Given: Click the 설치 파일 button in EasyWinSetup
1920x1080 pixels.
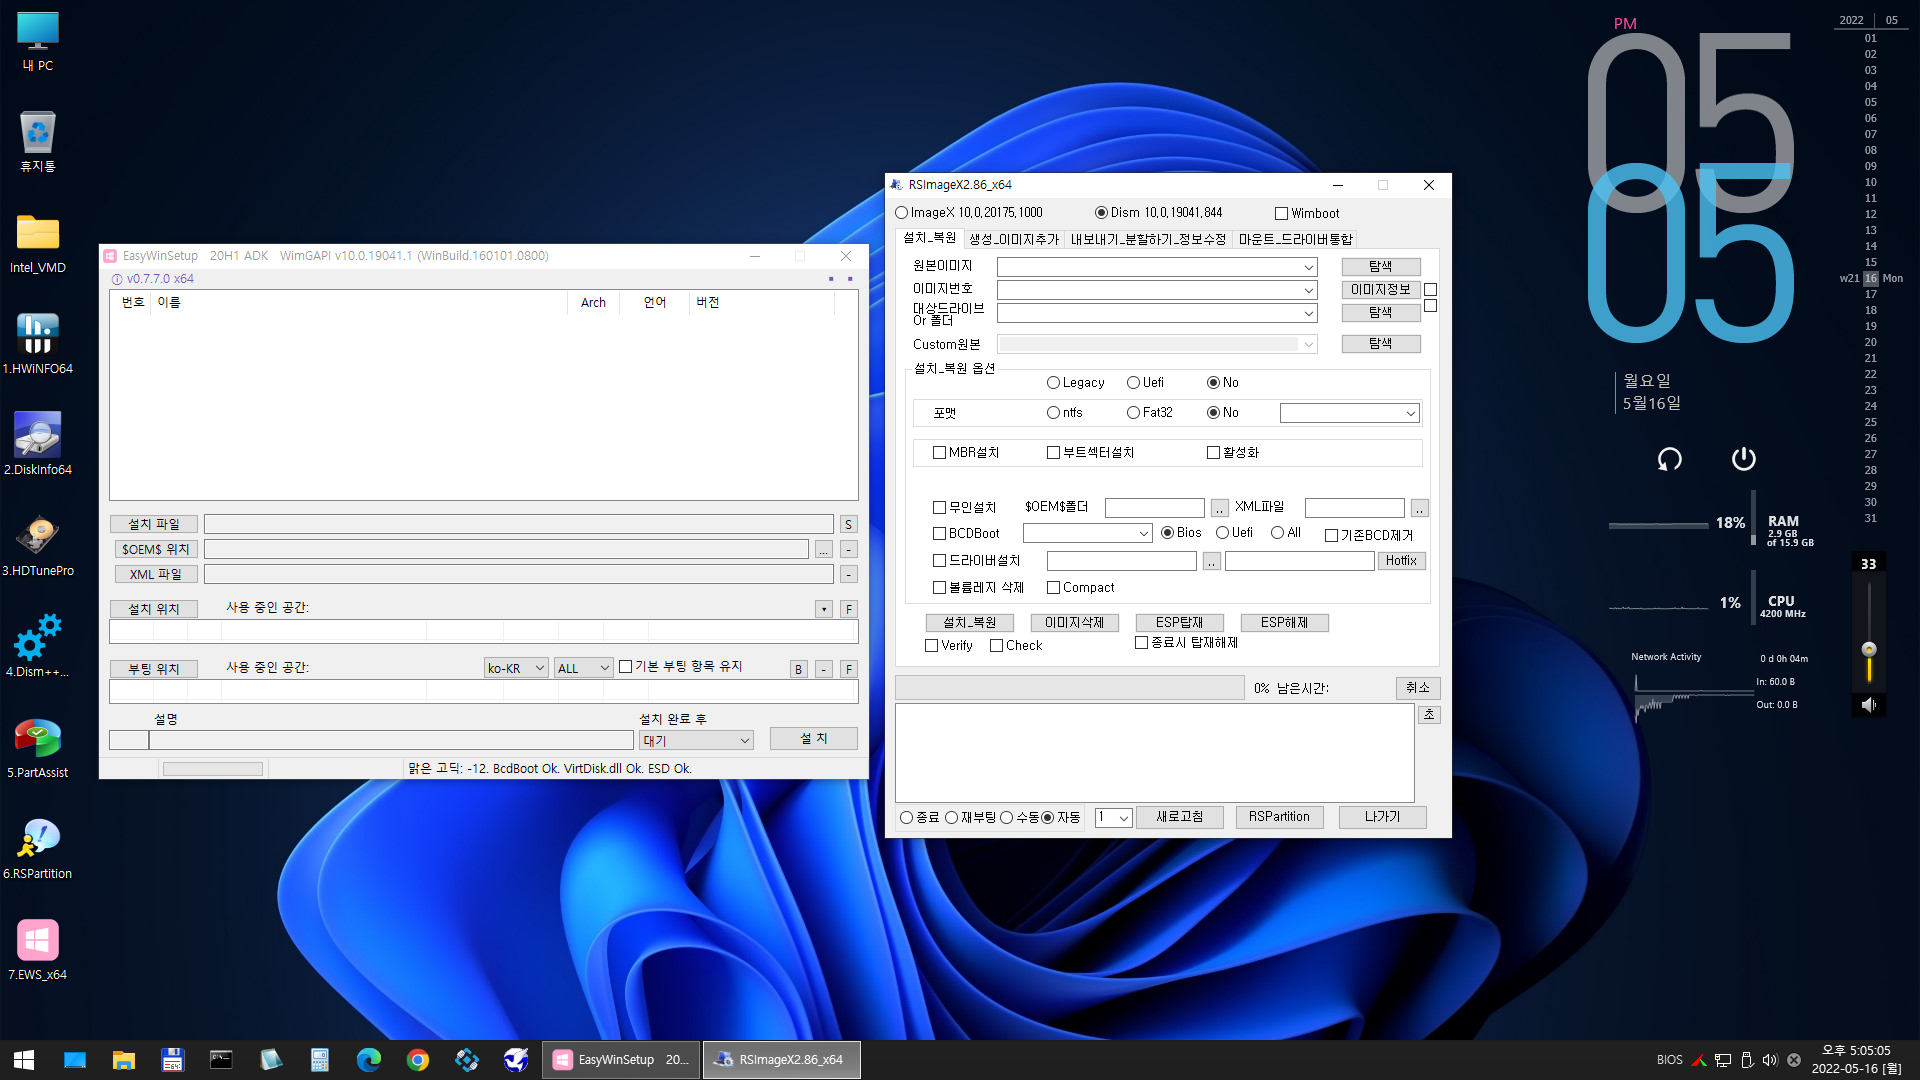Looking at the screenshot, I should click(154, 524).
